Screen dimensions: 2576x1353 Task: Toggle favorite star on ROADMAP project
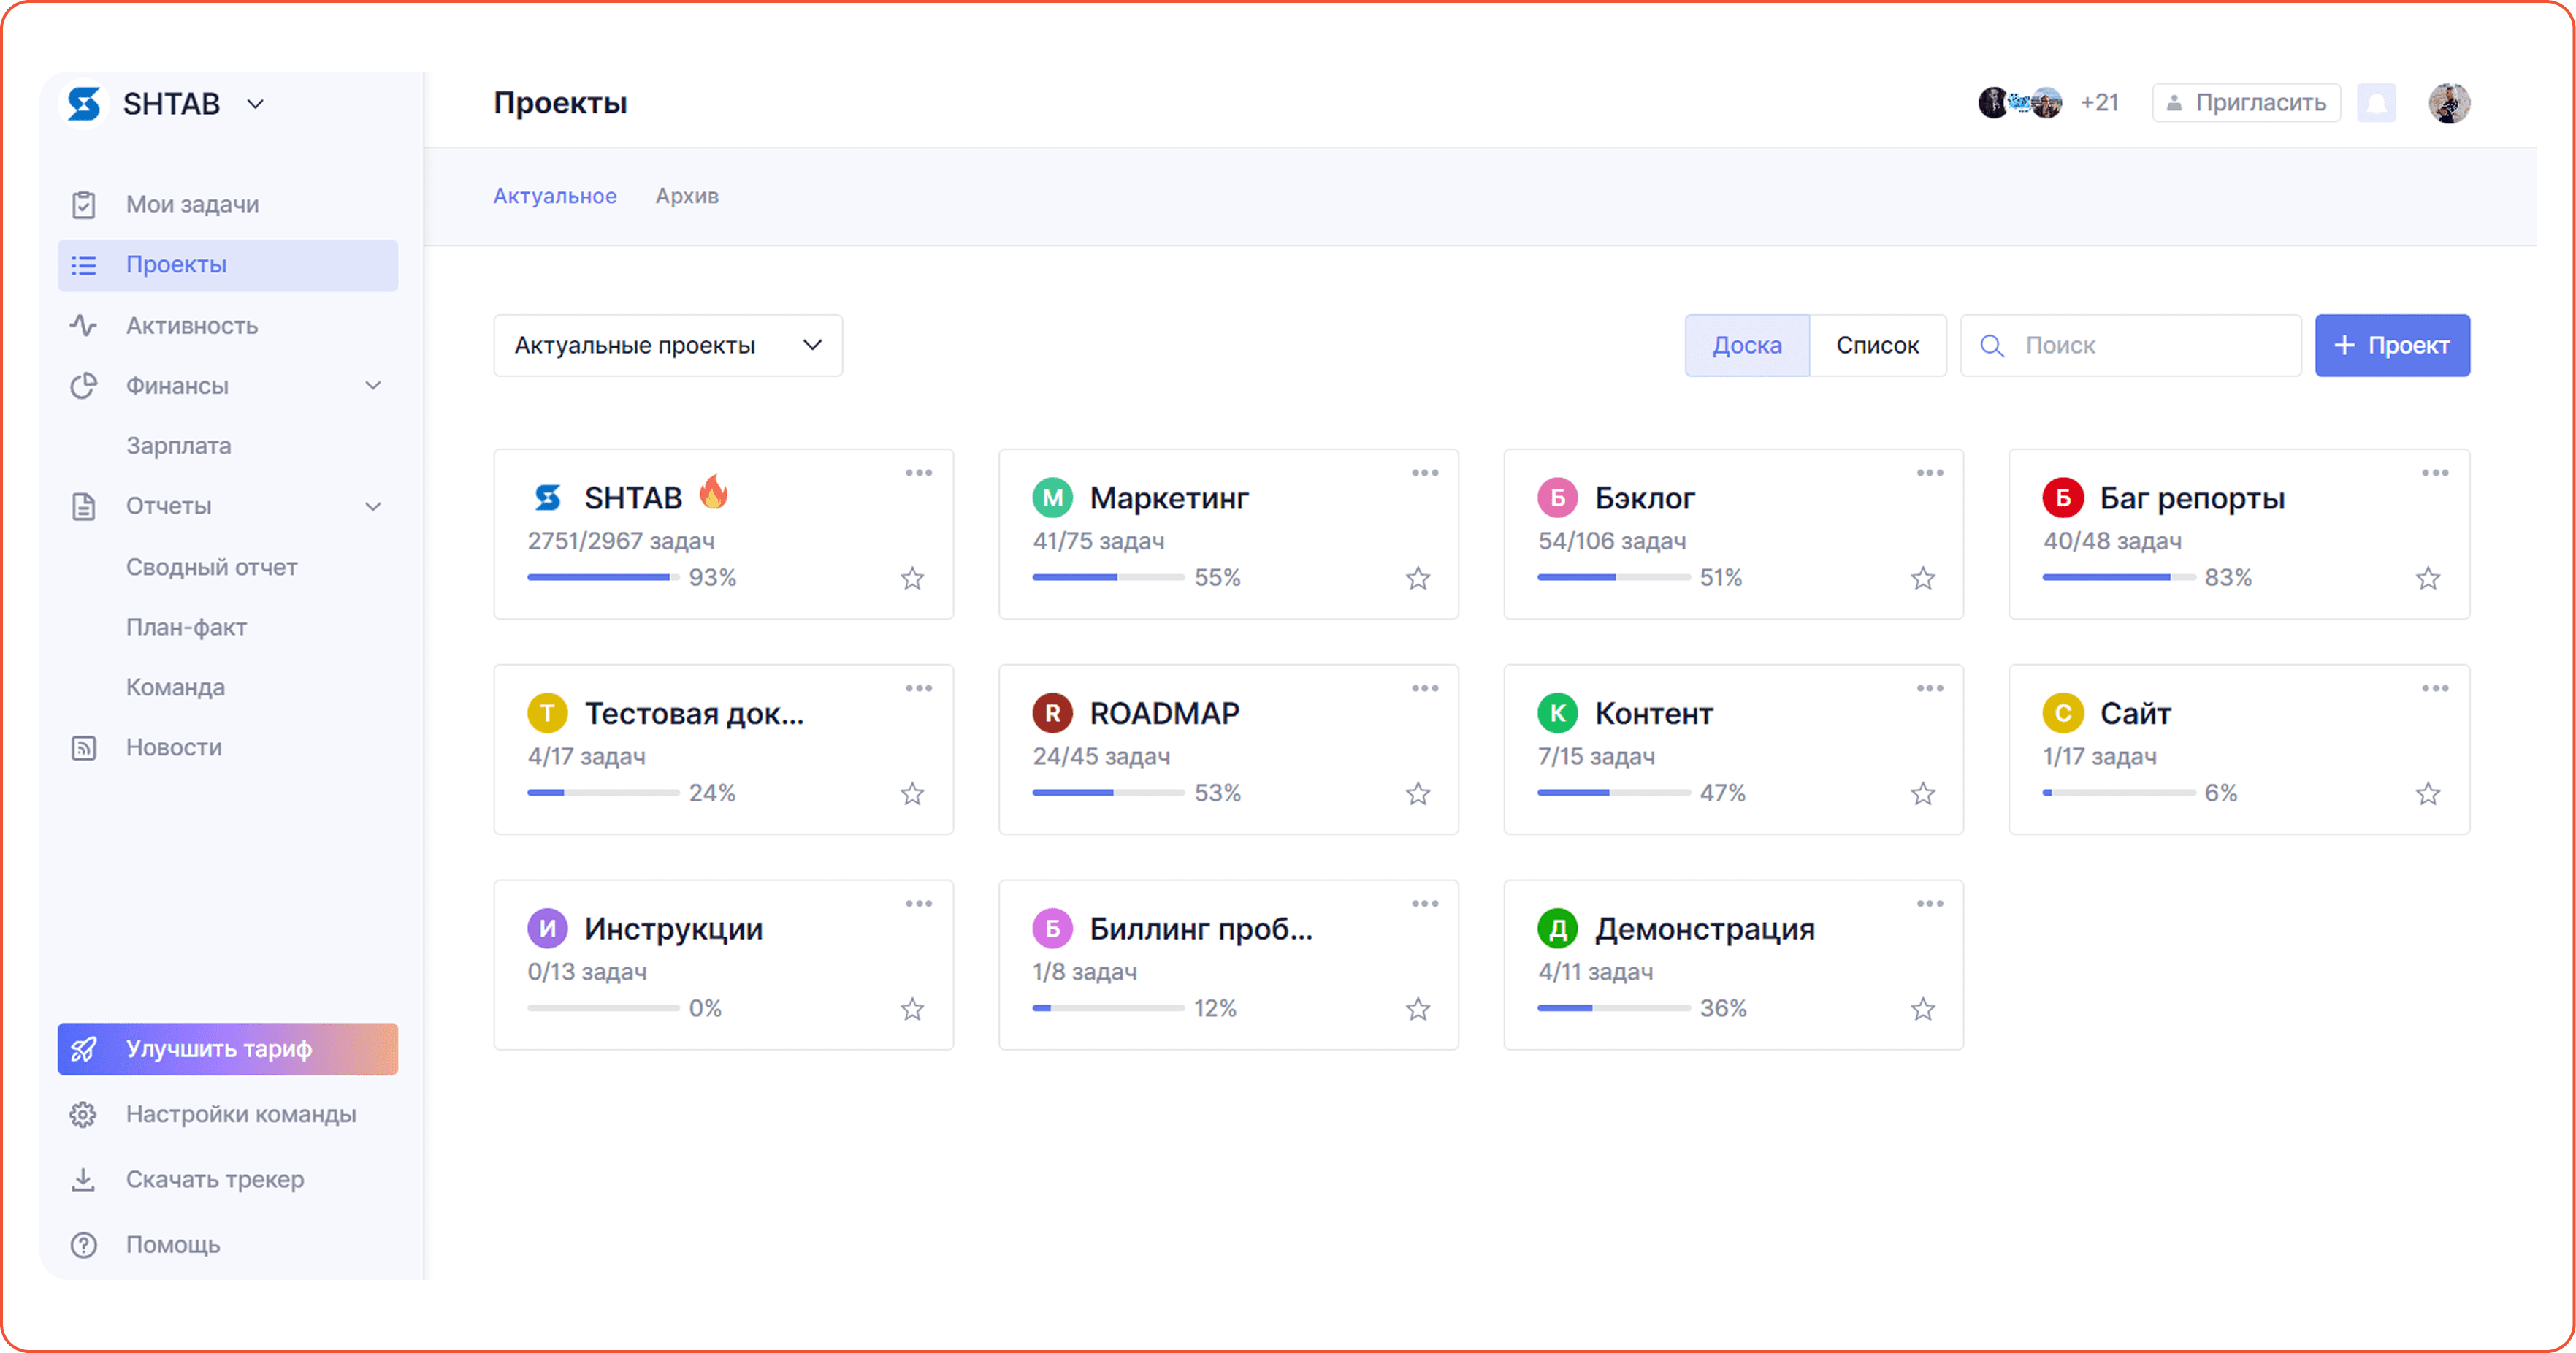pos(1417,794)
